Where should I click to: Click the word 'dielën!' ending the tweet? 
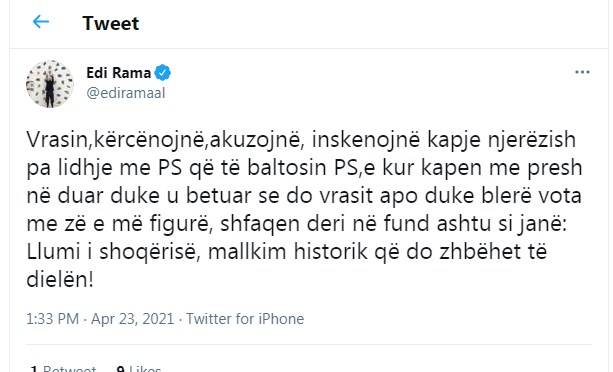(x=60, y=280)
